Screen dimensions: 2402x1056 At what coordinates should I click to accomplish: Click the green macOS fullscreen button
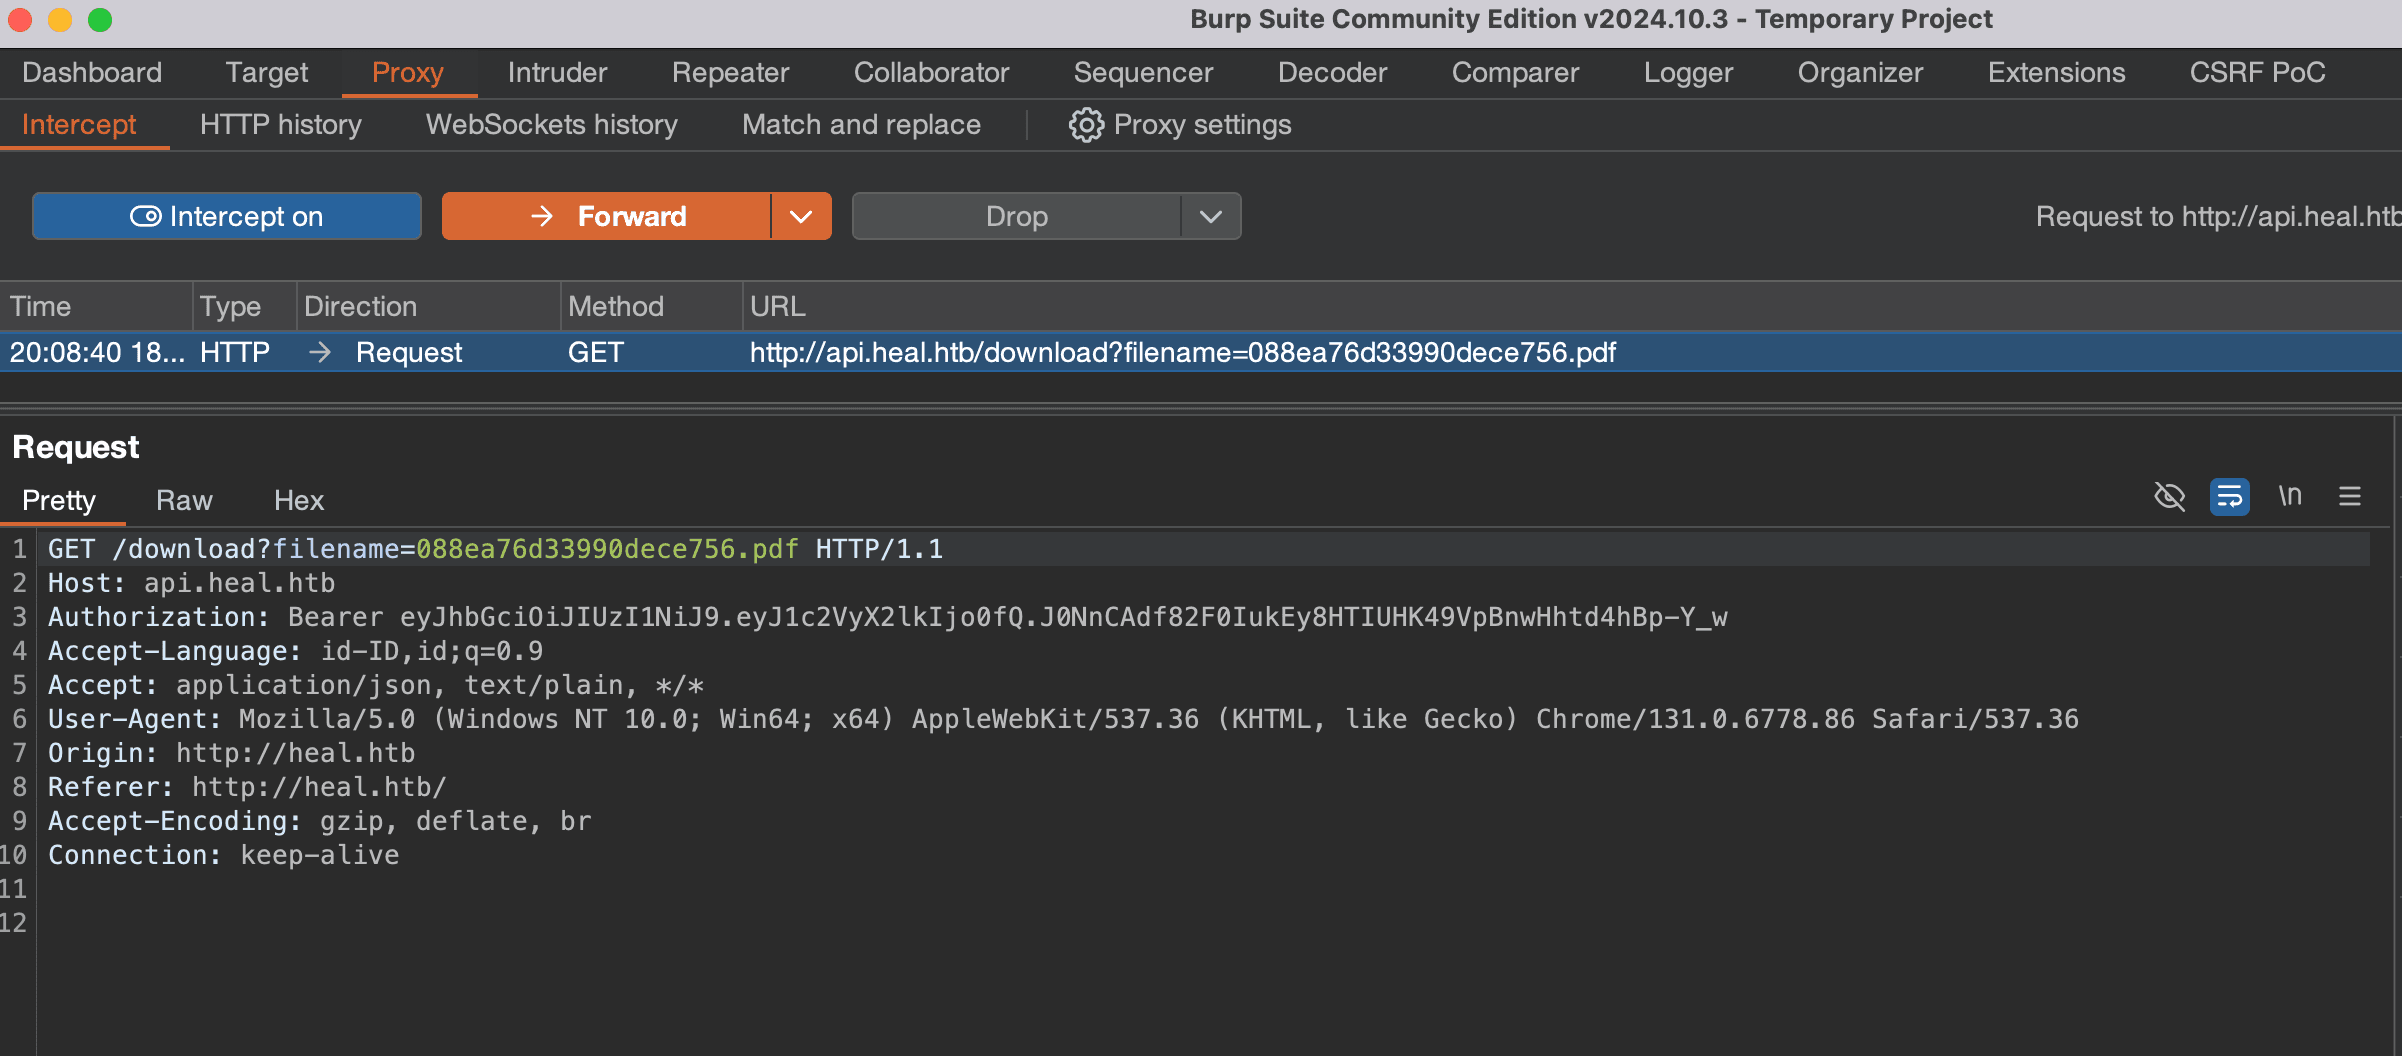coord(100,20)
